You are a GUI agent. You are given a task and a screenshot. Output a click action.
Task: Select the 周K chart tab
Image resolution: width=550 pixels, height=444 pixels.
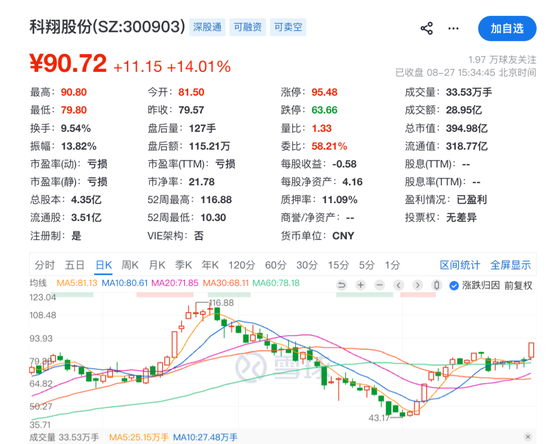pos(130,265)
